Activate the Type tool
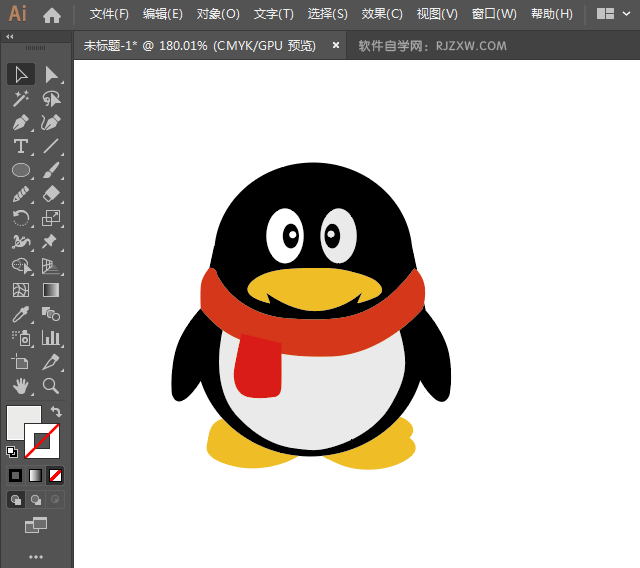 click(x=21, y=146)
